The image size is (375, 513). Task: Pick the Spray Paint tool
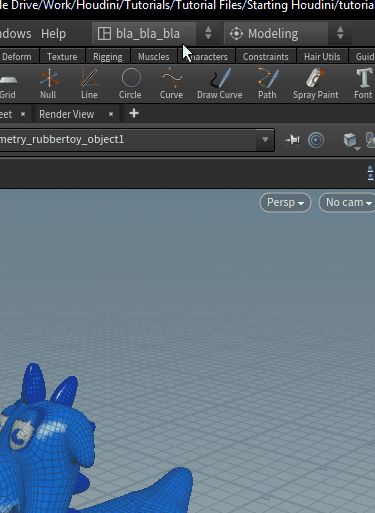point(316,83)
